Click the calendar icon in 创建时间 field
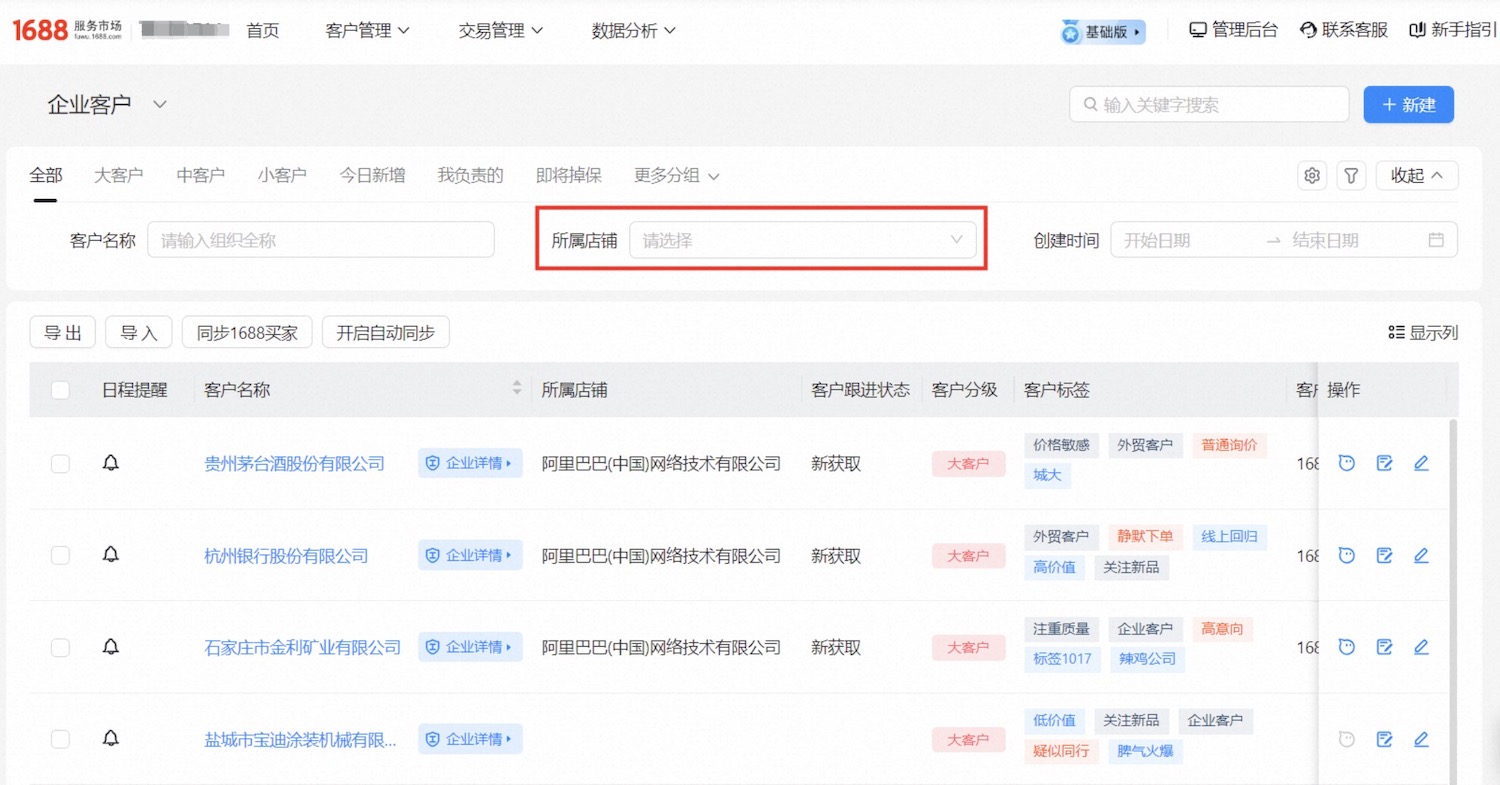Viewport: 1500px width, 785px height. (x=1436, y=240)
